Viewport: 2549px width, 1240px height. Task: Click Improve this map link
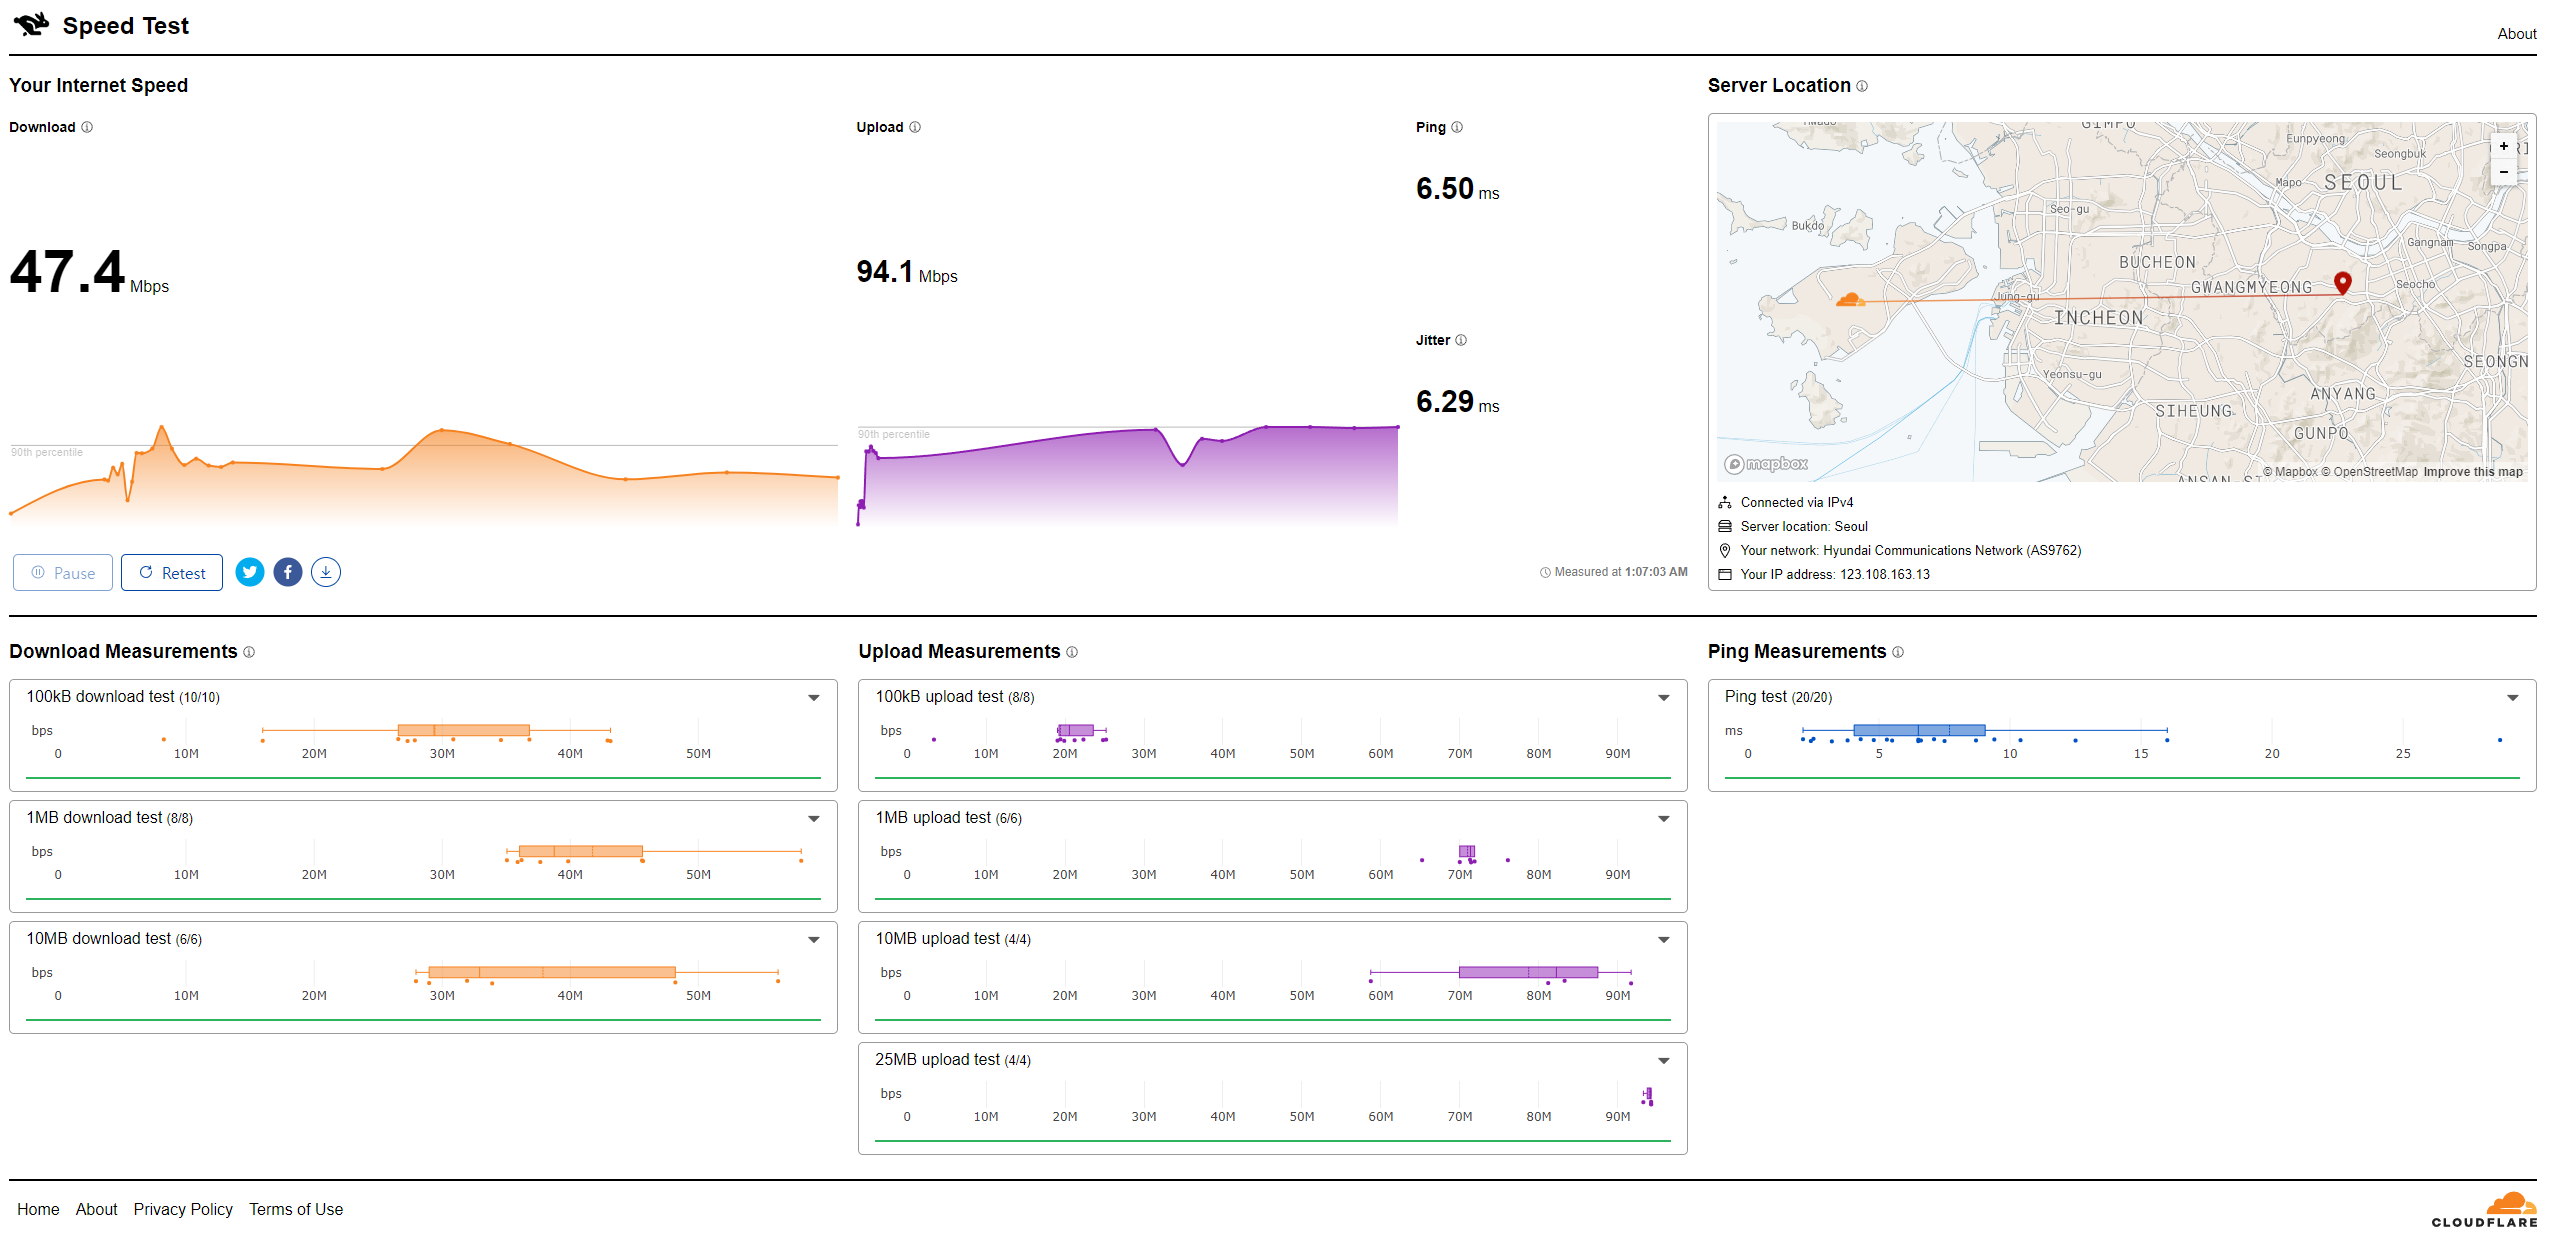coord(2472,472)
